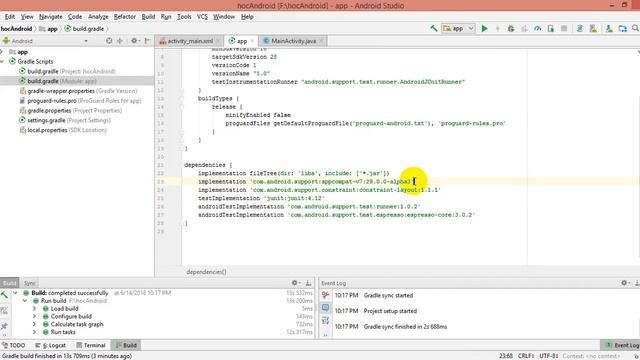The image size is (640, 360).
Task: Select proguard-rules.pro file in the tree
Action: tap(80, 101)
